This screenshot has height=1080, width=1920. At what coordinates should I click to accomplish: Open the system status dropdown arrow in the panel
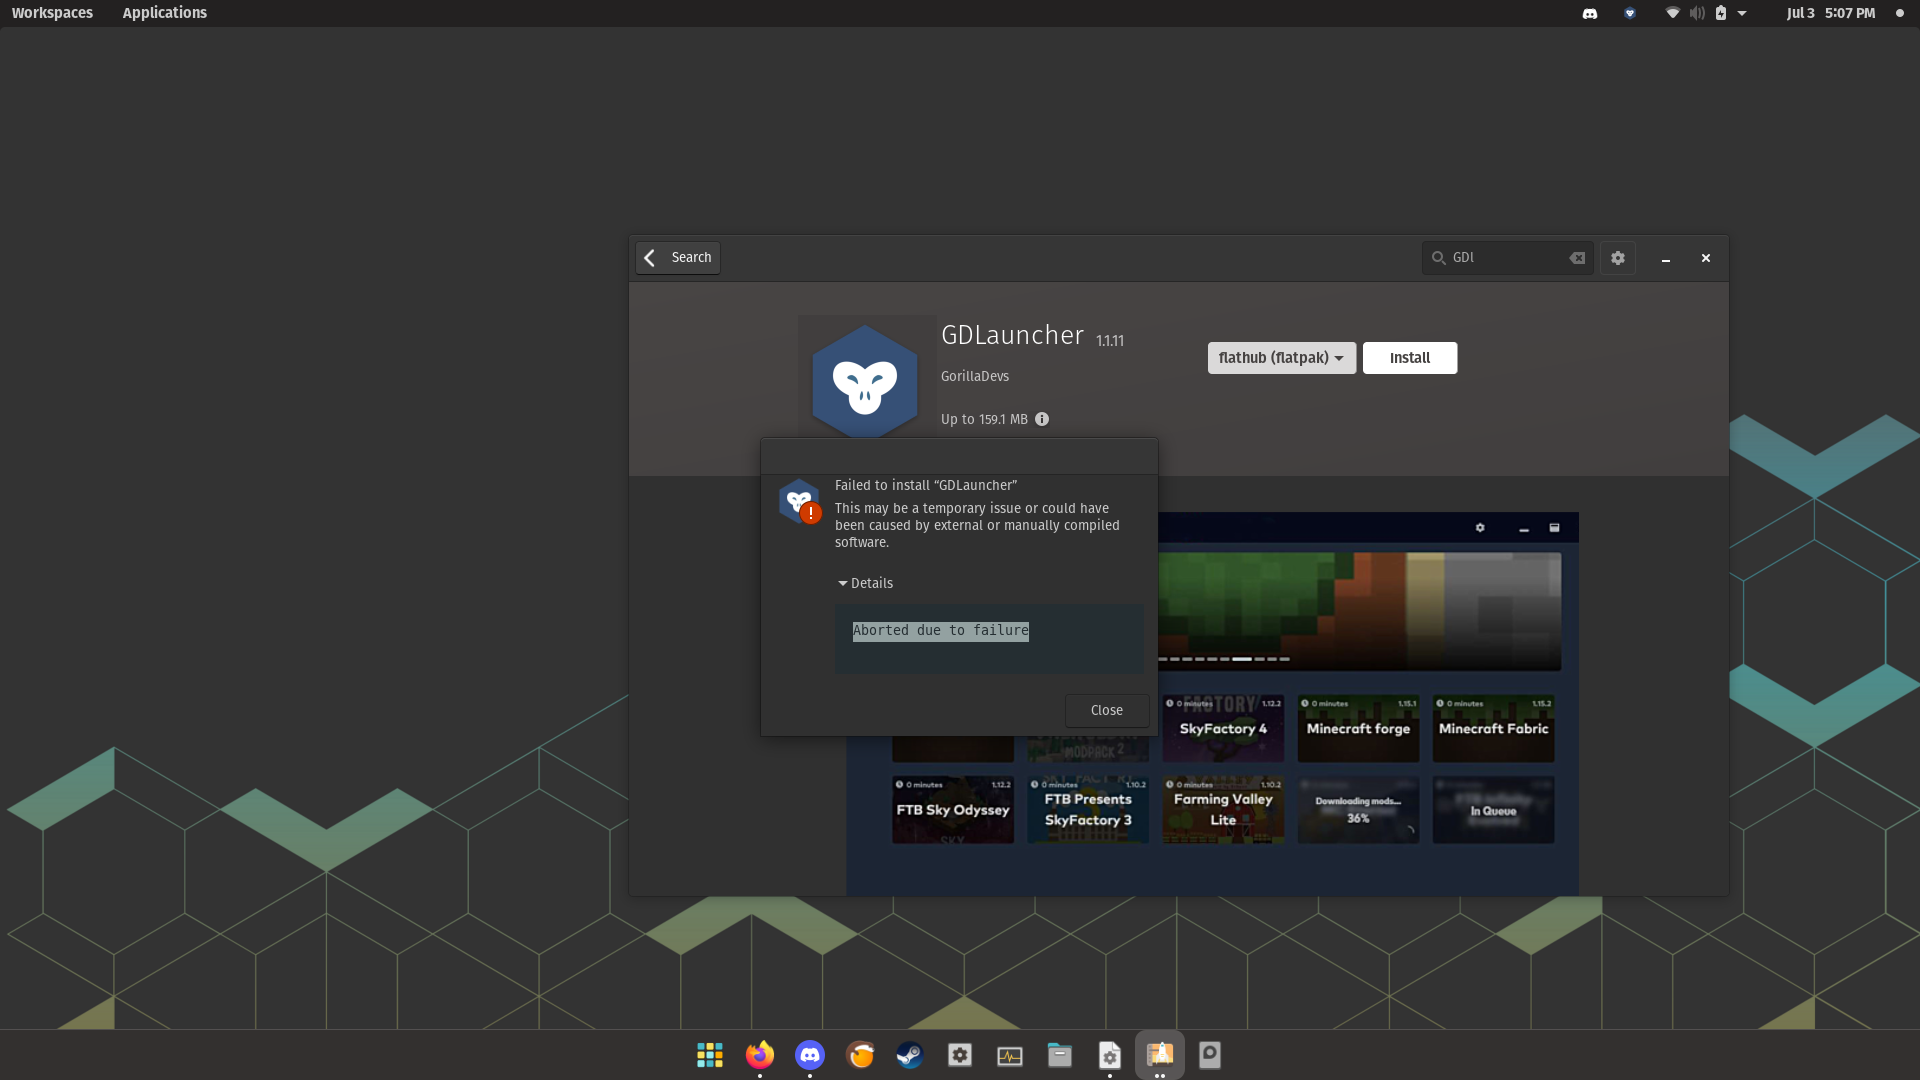[x=1743, y=13]
